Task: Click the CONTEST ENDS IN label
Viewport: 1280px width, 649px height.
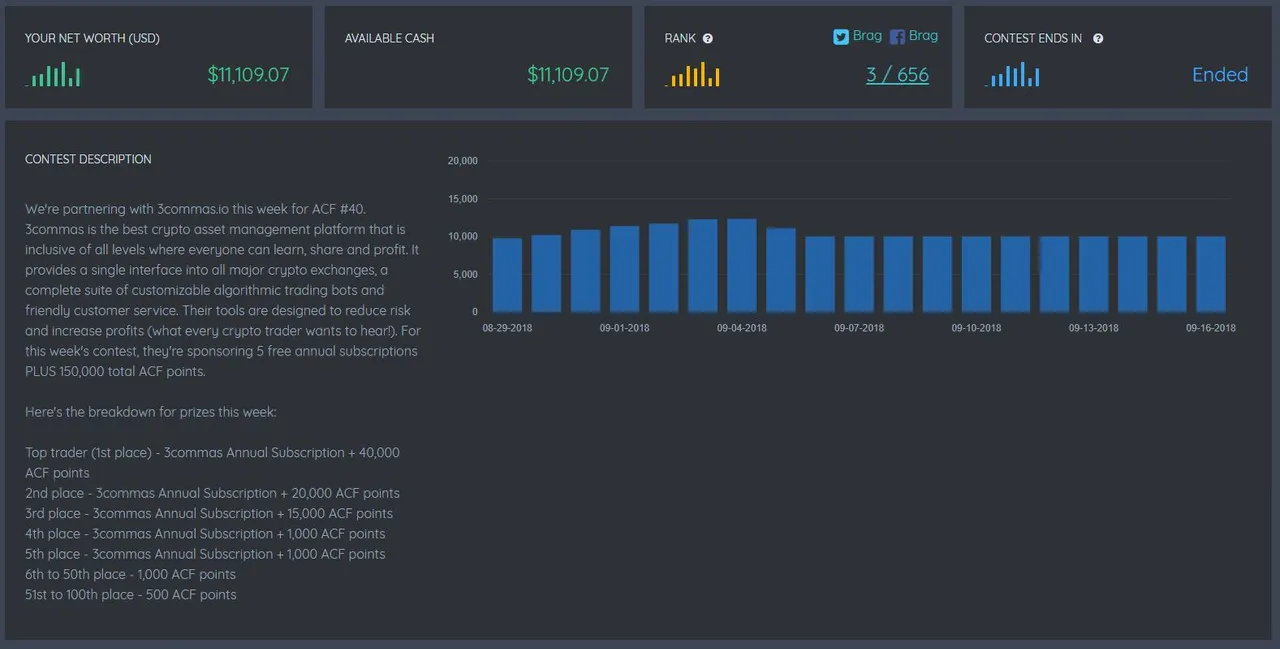Action: coord(1033,39)
